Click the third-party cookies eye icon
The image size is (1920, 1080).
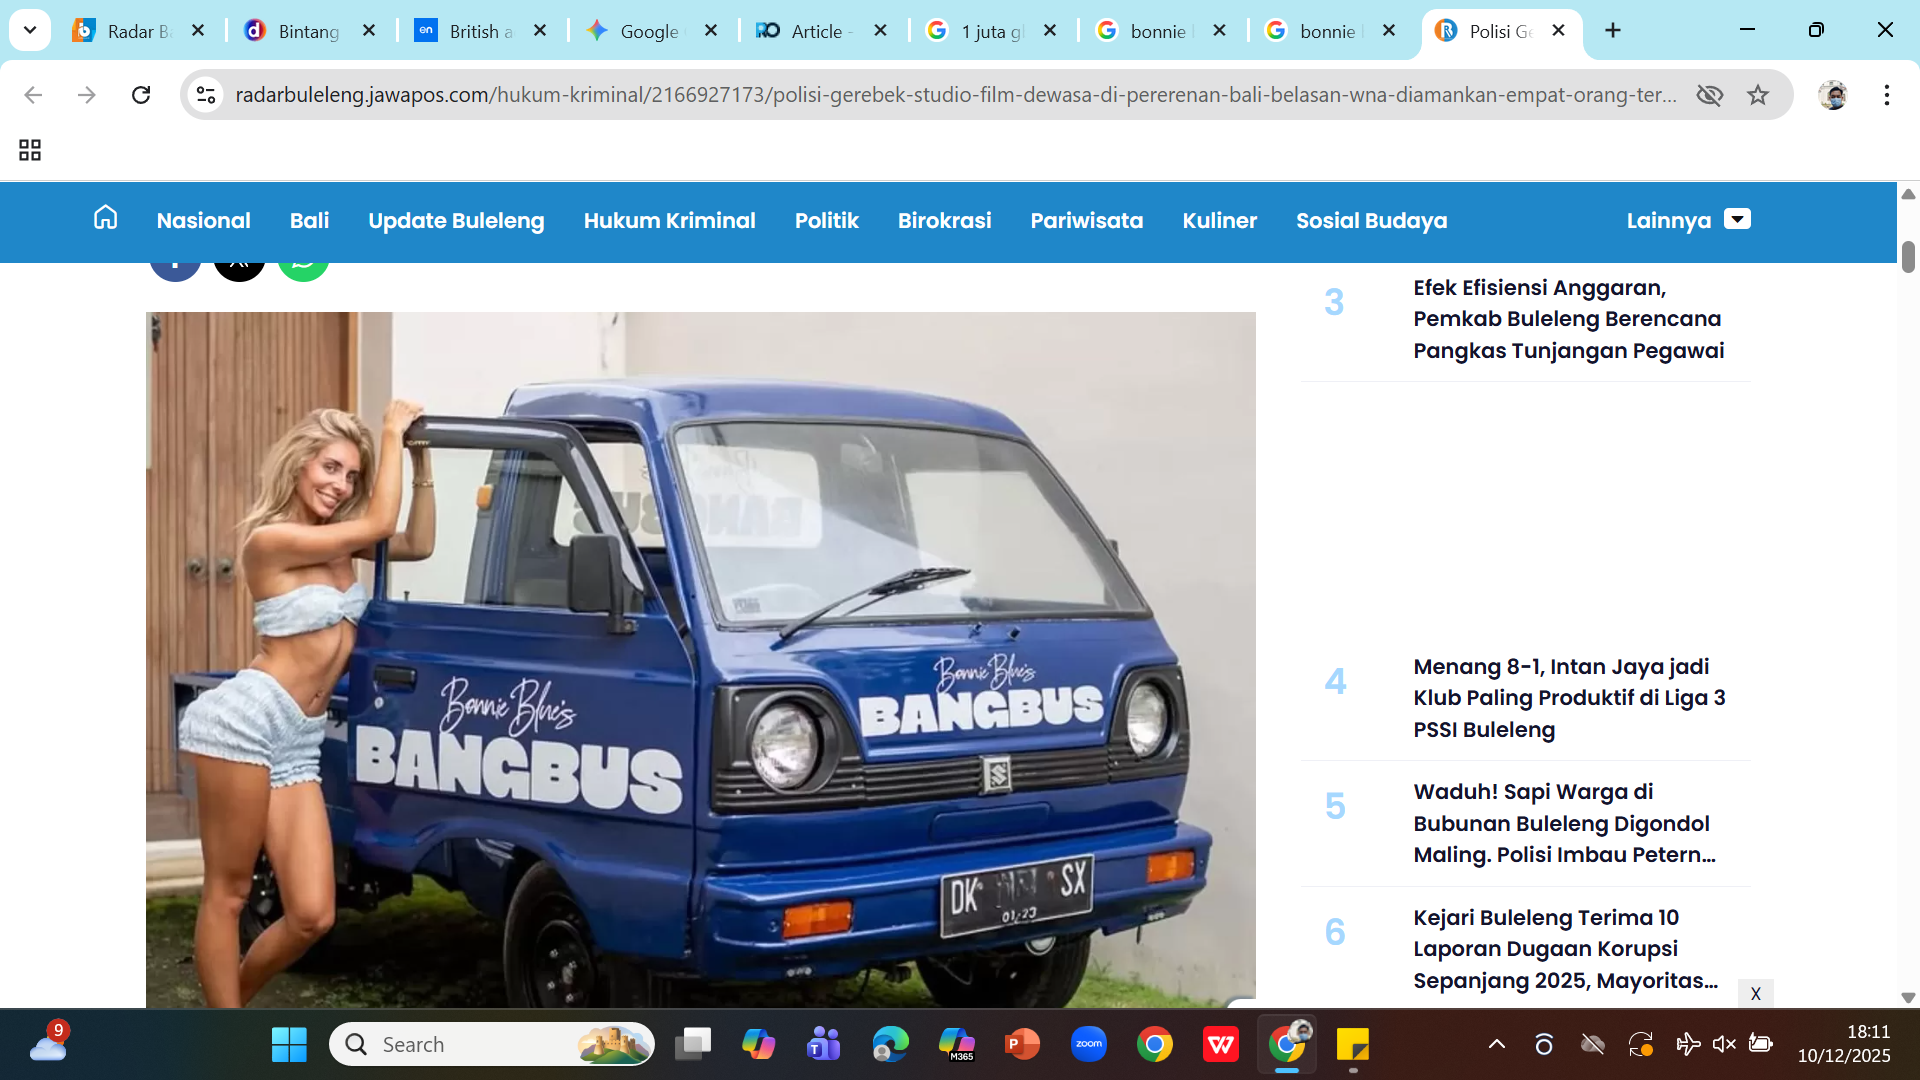1710,95
